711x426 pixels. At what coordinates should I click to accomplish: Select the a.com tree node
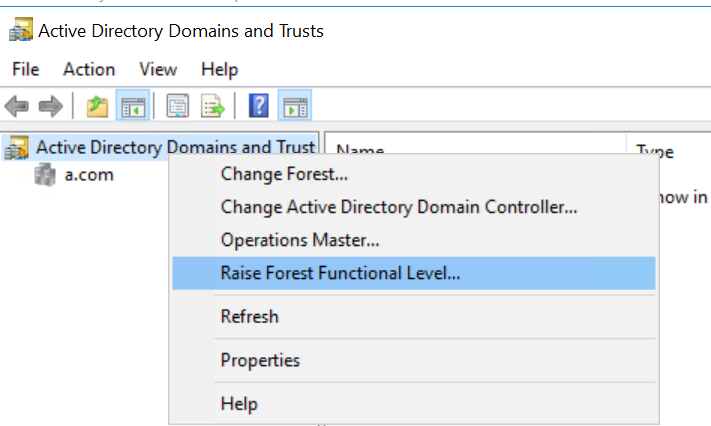click(x=89, y=175)
